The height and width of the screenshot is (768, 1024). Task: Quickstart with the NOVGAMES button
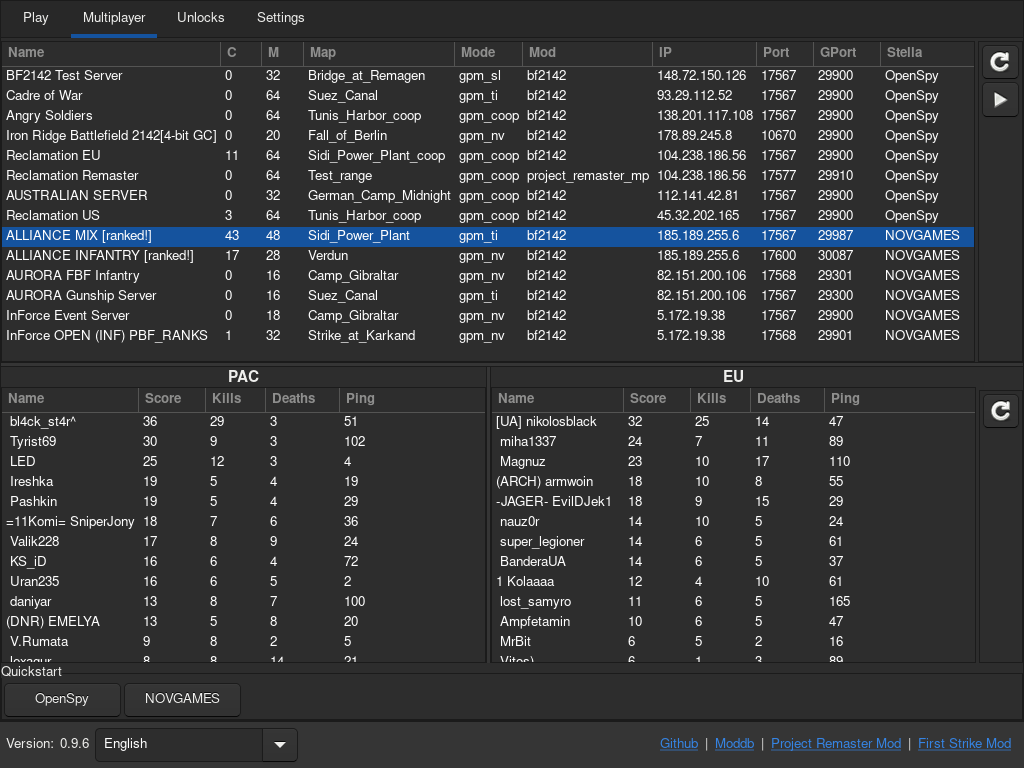(182, 699)
